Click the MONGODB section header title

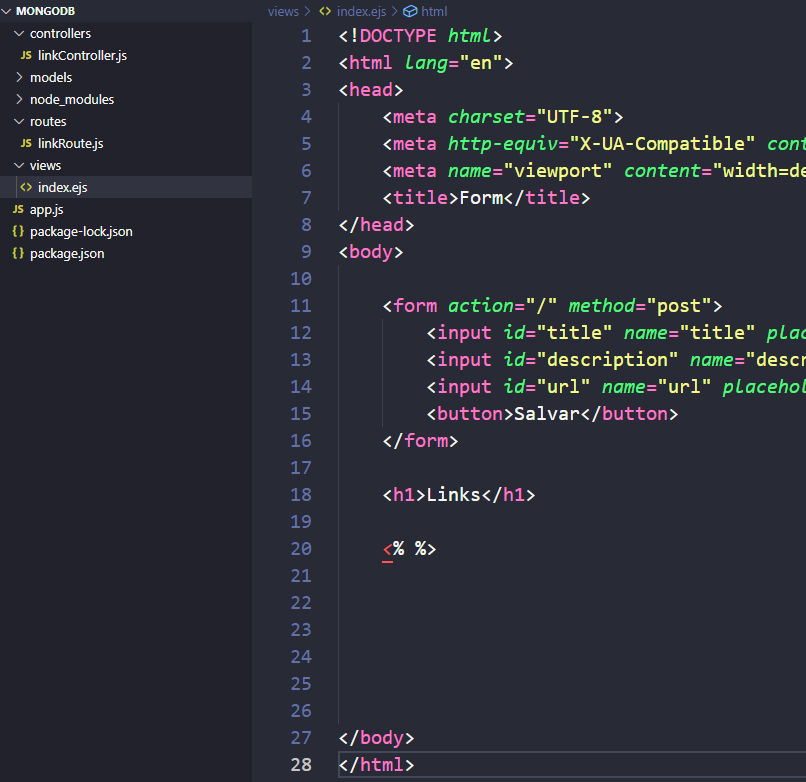point(45,11)
